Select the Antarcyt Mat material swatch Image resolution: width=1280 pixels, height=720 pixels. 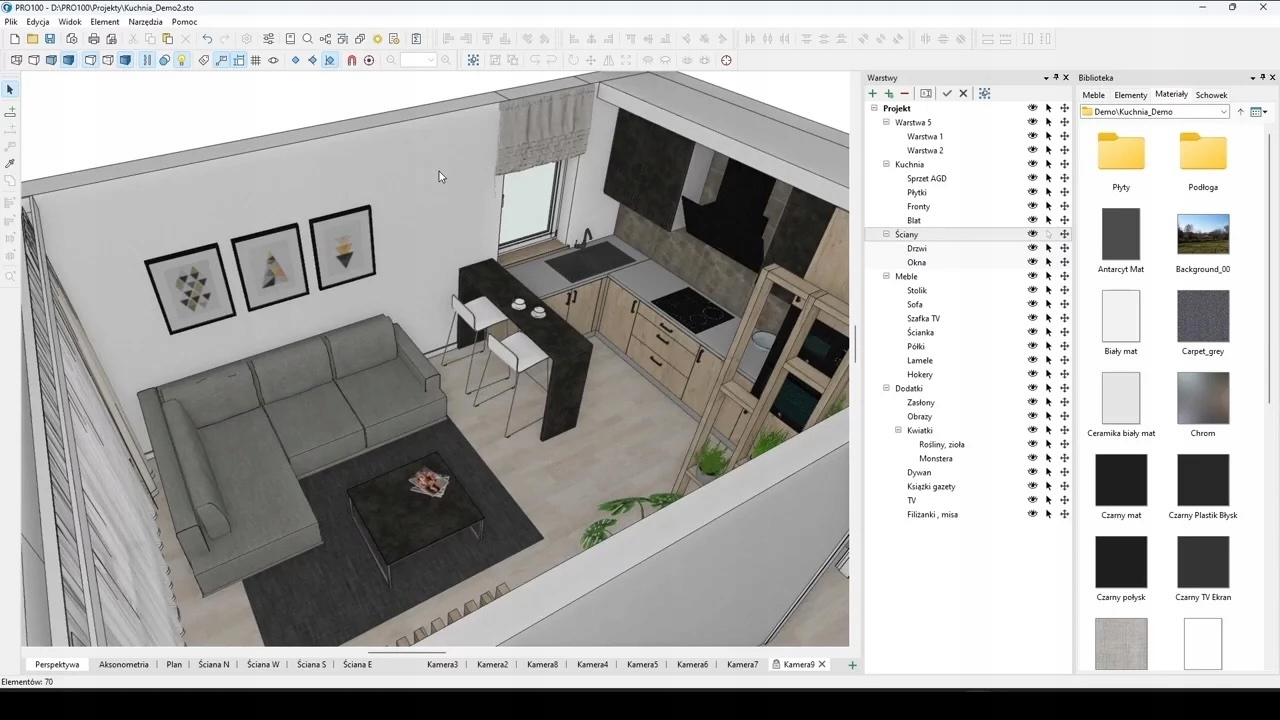(x=1120, y=235)
